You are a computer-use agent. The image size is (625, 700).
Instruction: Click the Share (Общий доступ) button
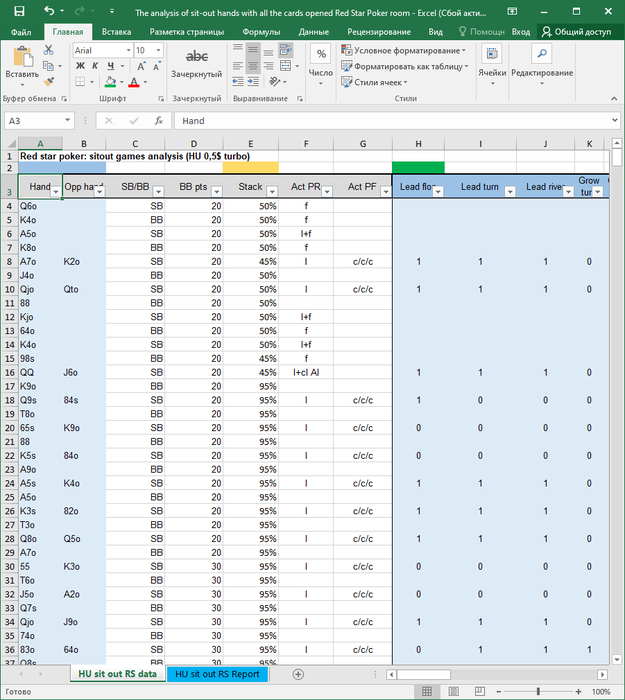click(x=575, y=31)
